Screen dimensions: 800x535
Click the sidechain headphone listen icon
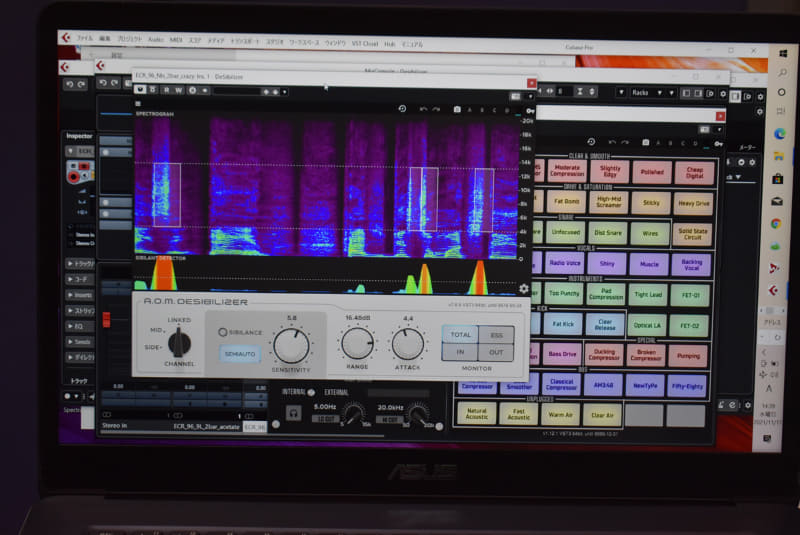click(293, 413)
